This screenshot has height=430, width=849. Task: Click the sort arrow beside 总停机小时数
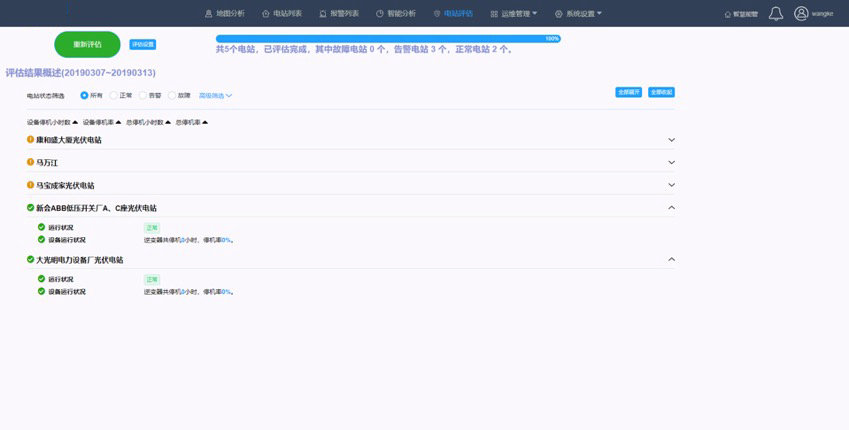coord(168,122)
